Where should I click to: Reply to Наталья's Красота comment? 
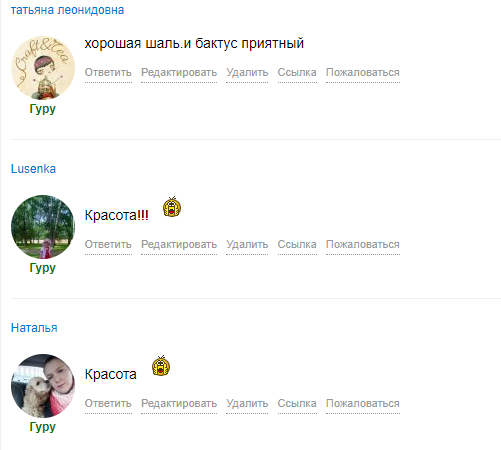pyautogui.click(x=108, y=403)
